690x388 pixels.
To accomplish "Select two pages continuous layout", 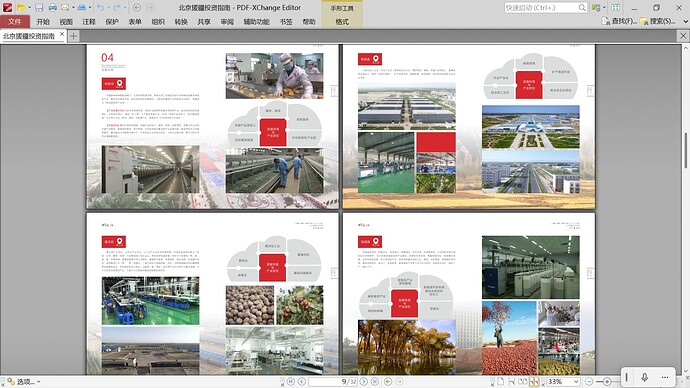I will 534,381.
